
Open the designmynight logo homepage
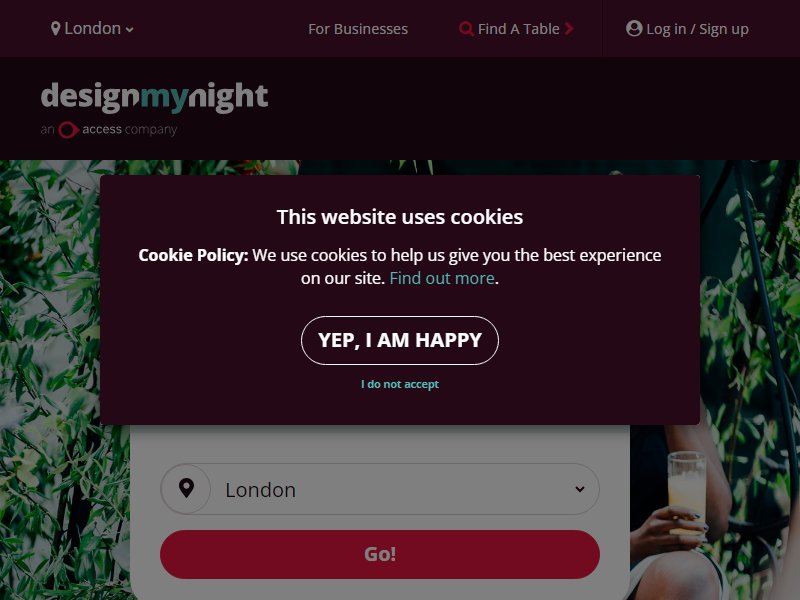point(154,97)
